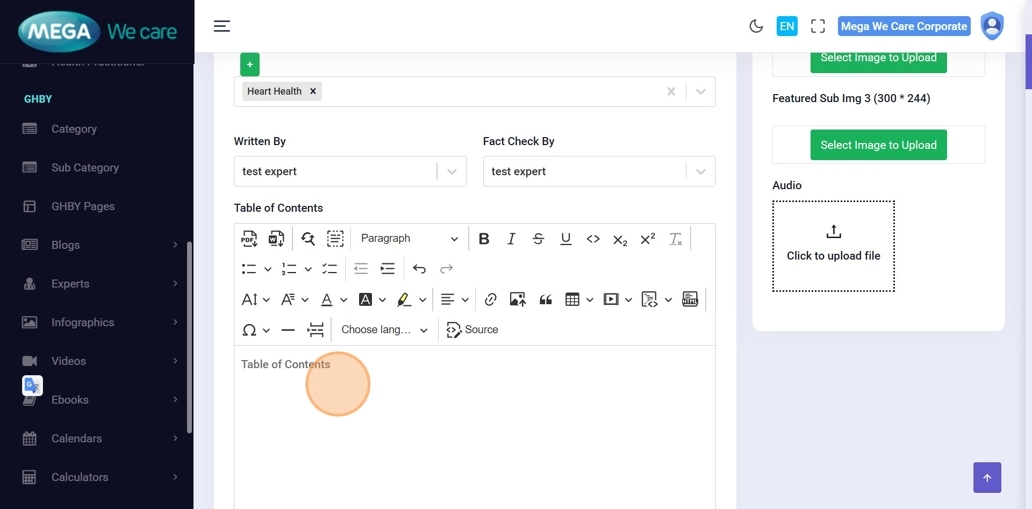
Task: Insert a horizontal line
Action: (x=288, y=330)
